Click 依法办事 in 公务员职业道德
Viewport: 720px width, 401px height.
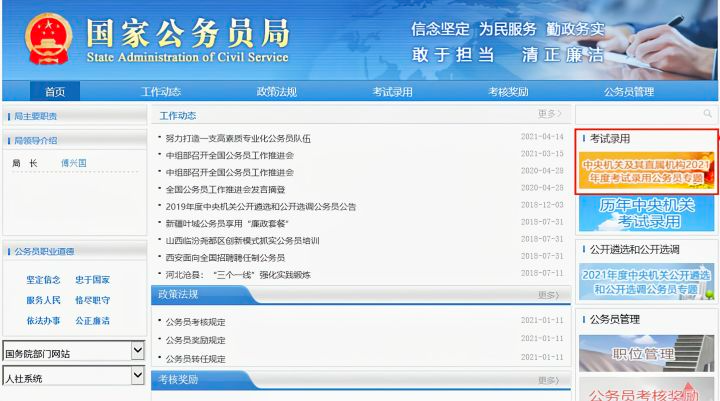pos(43,321)
